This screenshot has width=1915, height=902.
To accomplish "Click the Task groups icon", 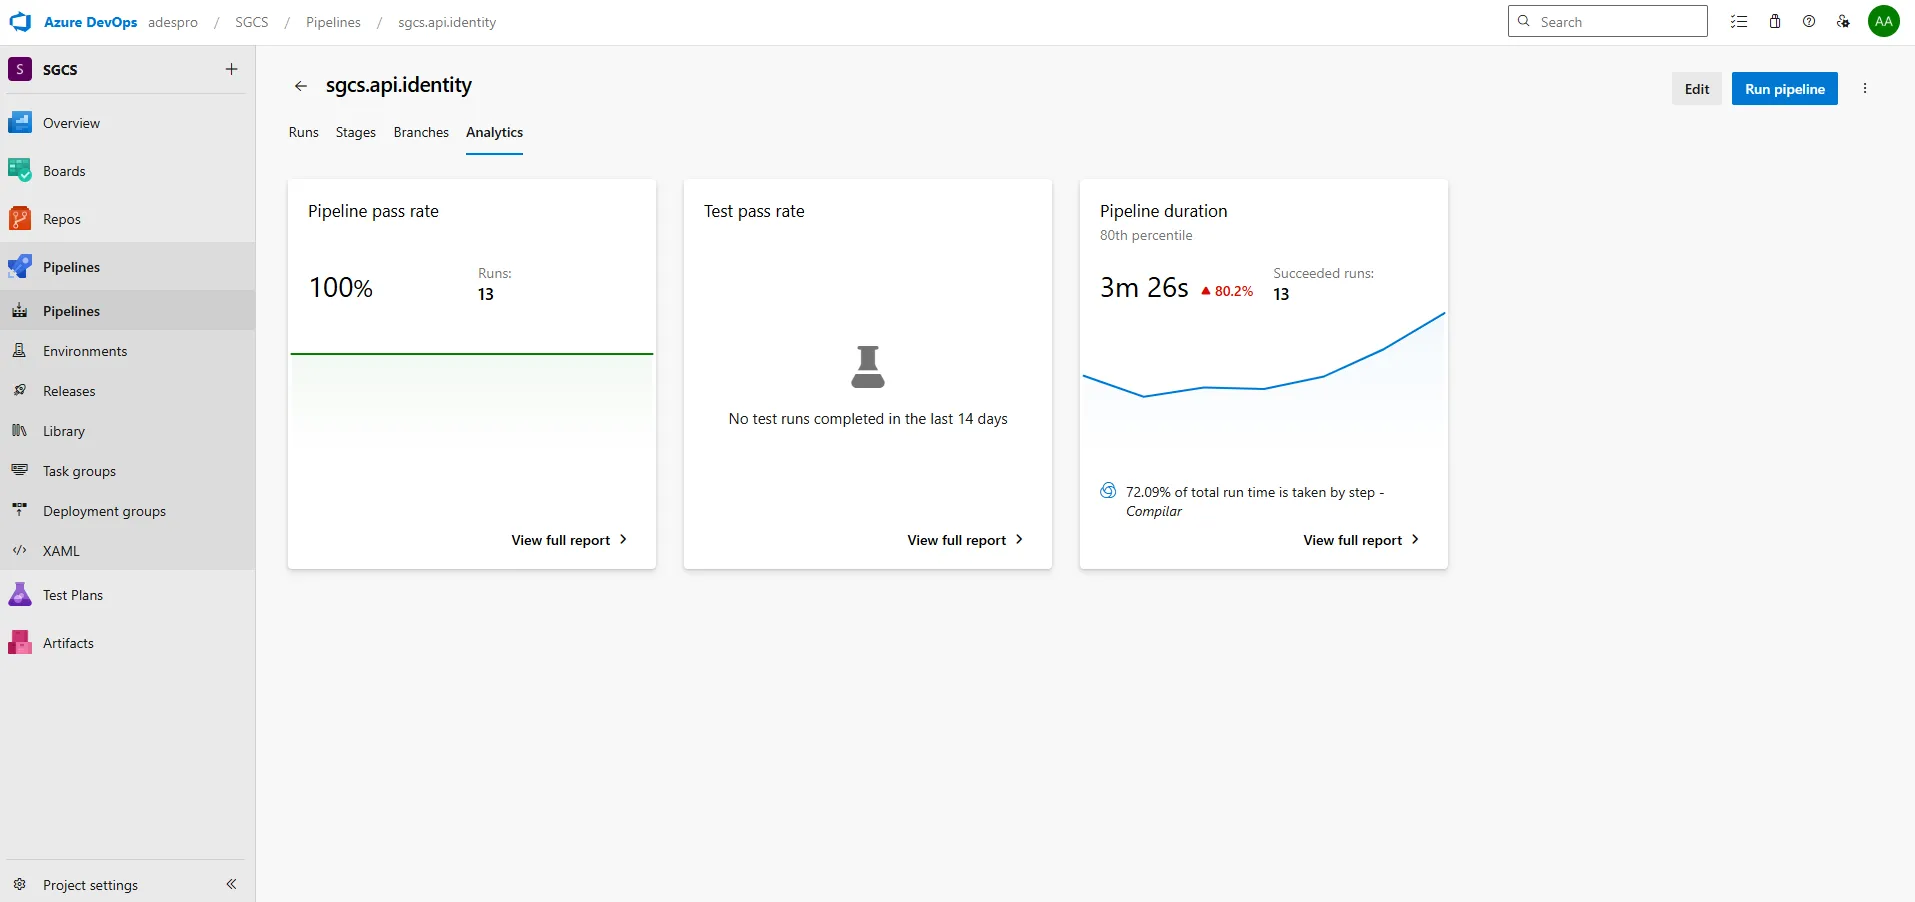I will [19, 470].
